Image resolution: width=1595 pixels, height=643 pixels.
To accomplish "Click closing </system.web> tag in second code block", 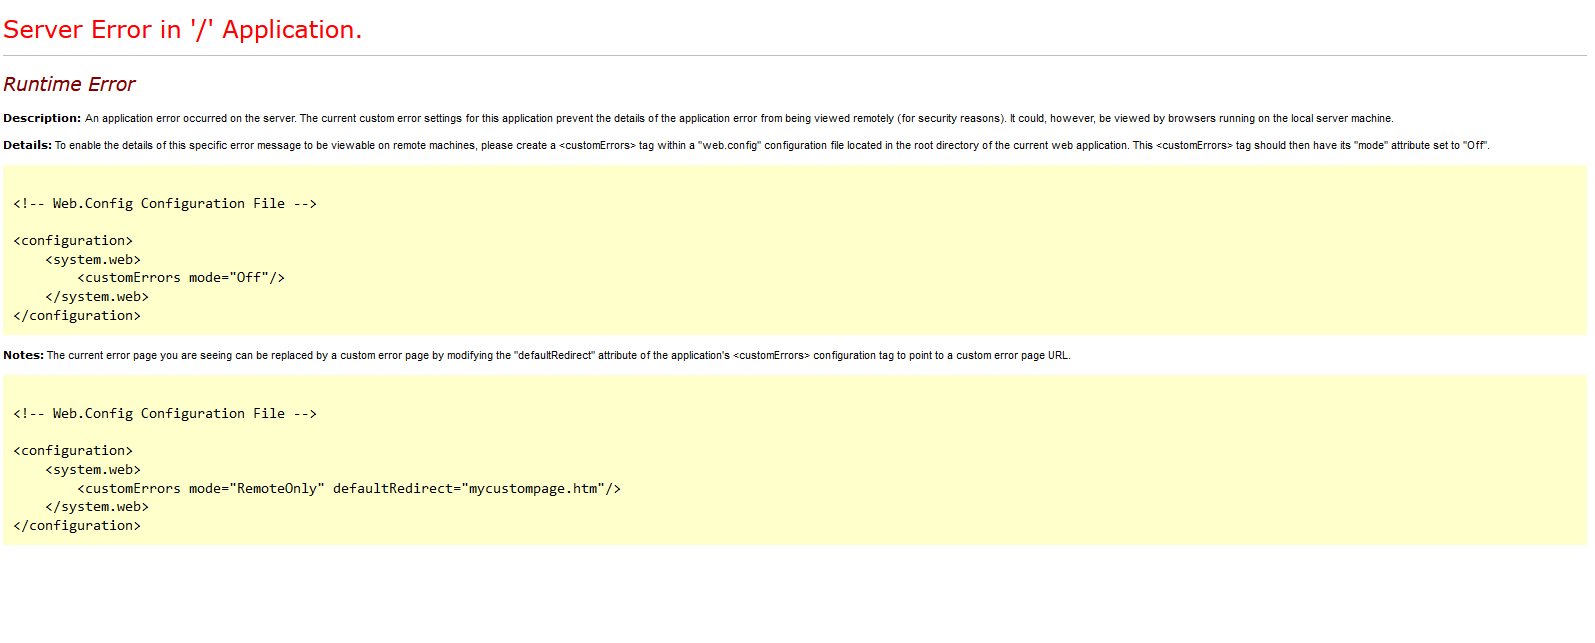I will pos(97,507).
